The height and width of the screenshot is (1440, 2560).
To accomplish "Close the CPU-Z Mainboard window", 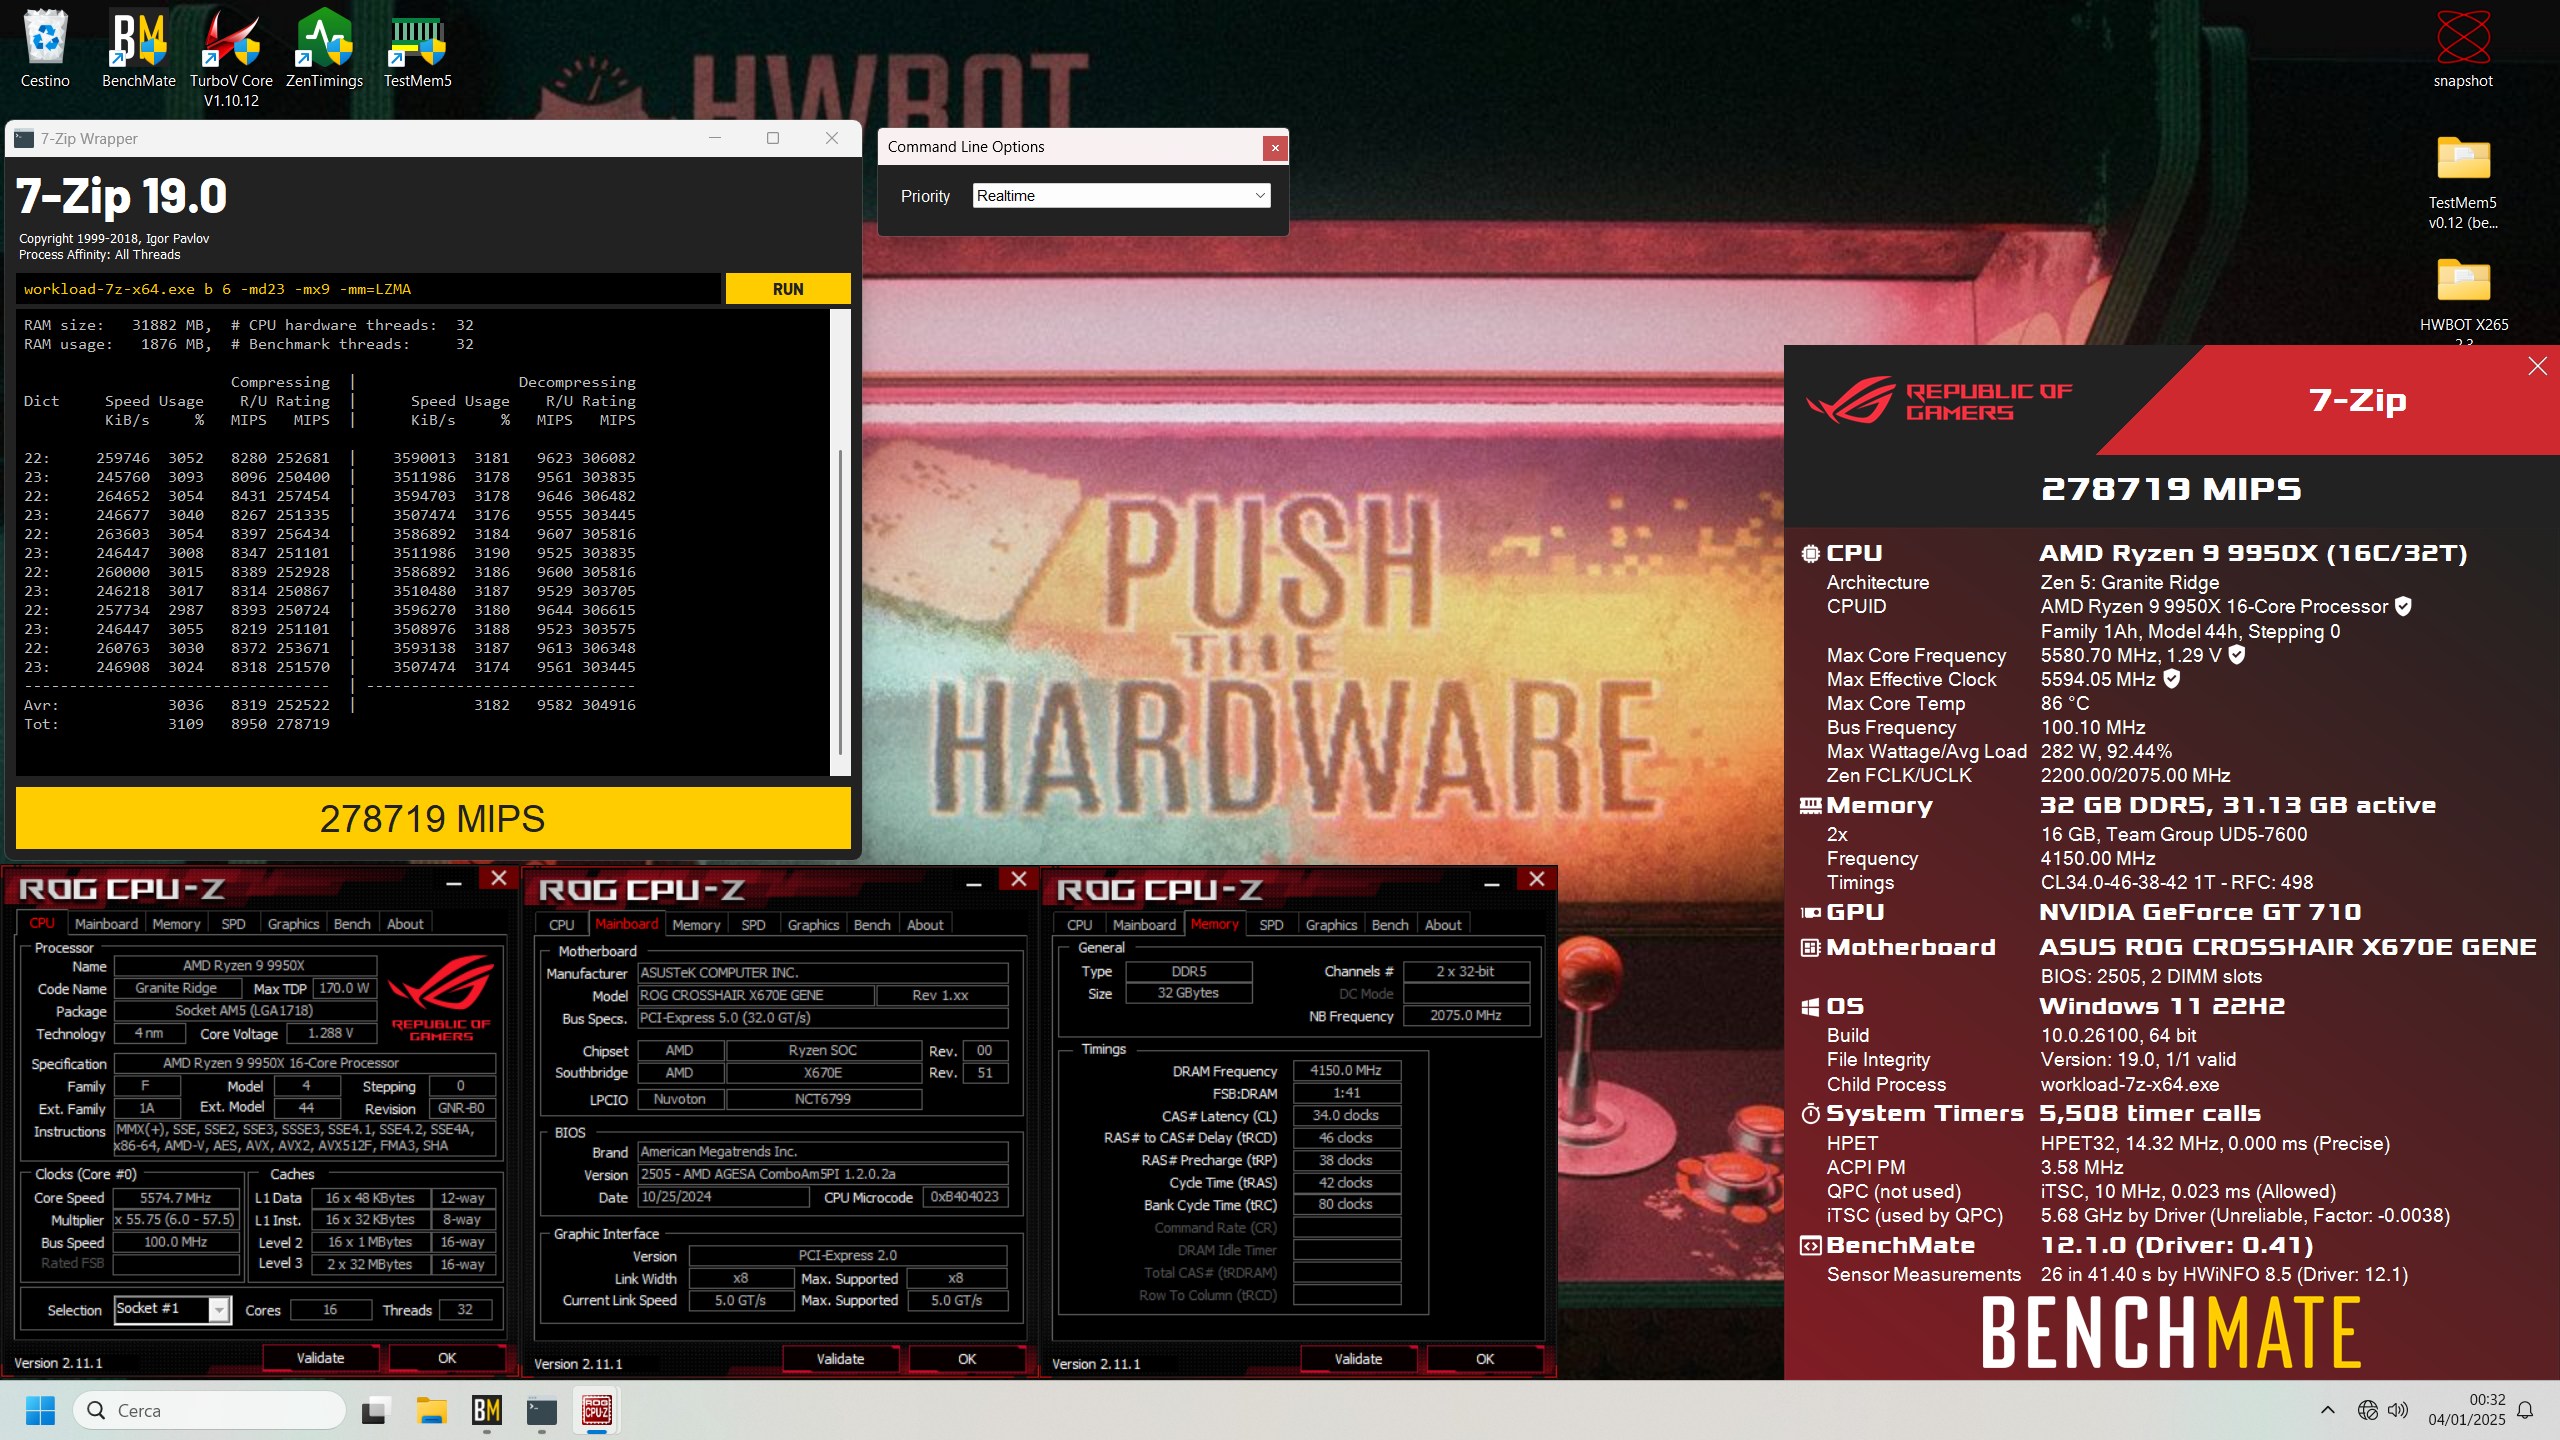I will click(x=1018, y=879).
